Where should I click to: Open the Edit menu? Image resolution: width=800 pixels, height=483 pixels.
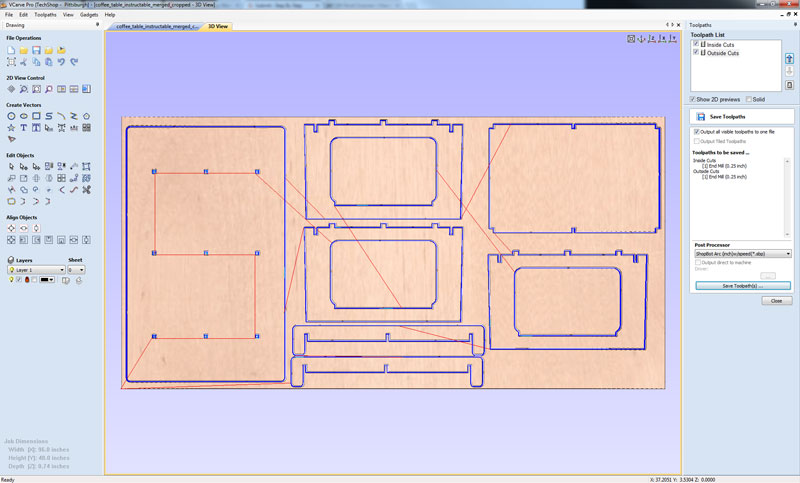(x=23, y=15)
